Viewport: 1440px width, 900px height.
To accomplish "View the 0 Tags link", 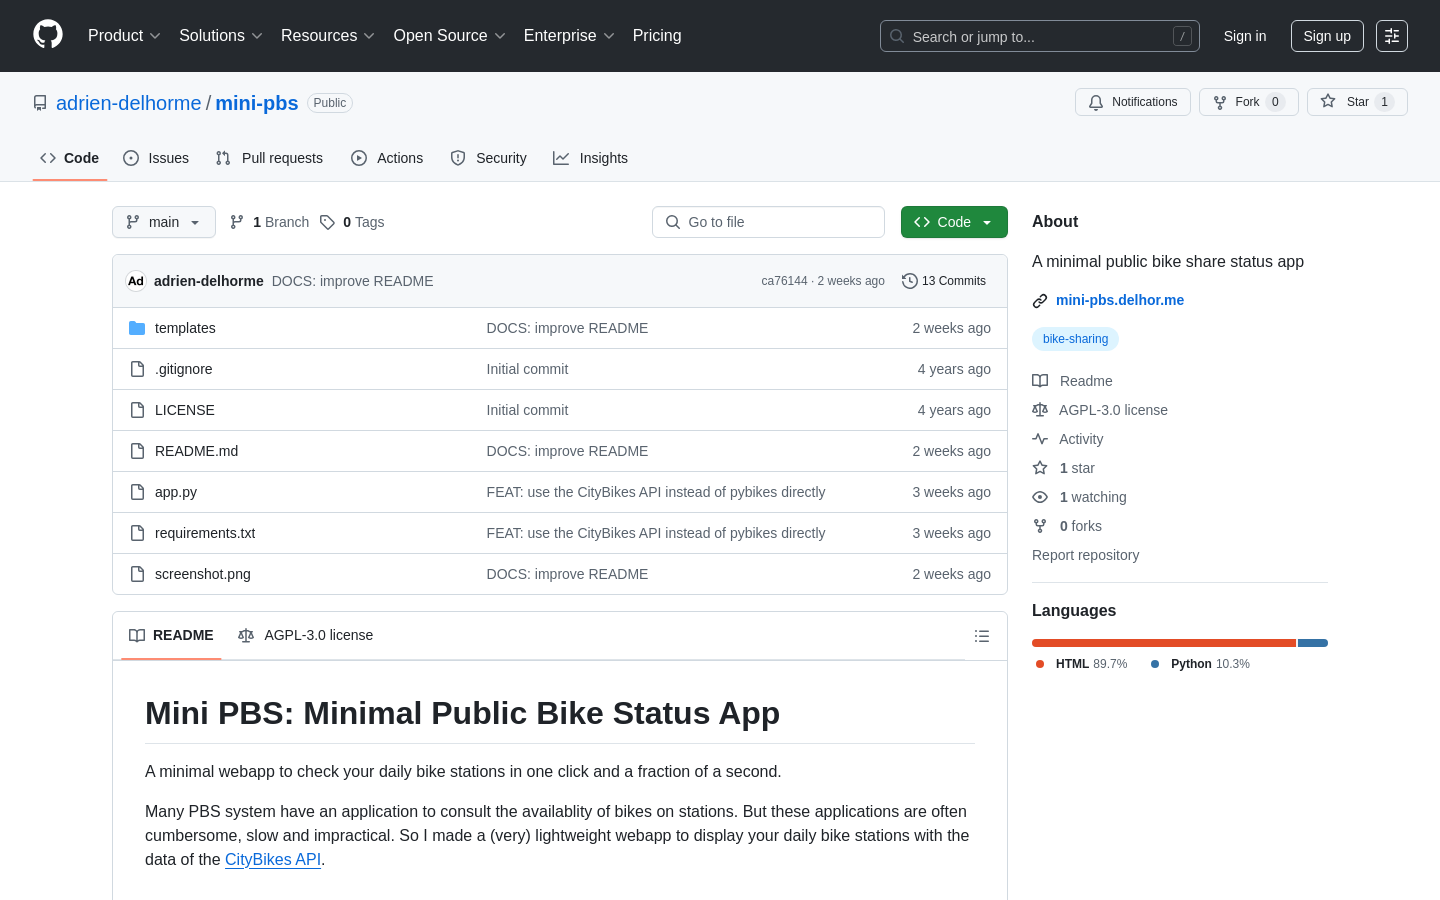I will (x=352, y=222).
